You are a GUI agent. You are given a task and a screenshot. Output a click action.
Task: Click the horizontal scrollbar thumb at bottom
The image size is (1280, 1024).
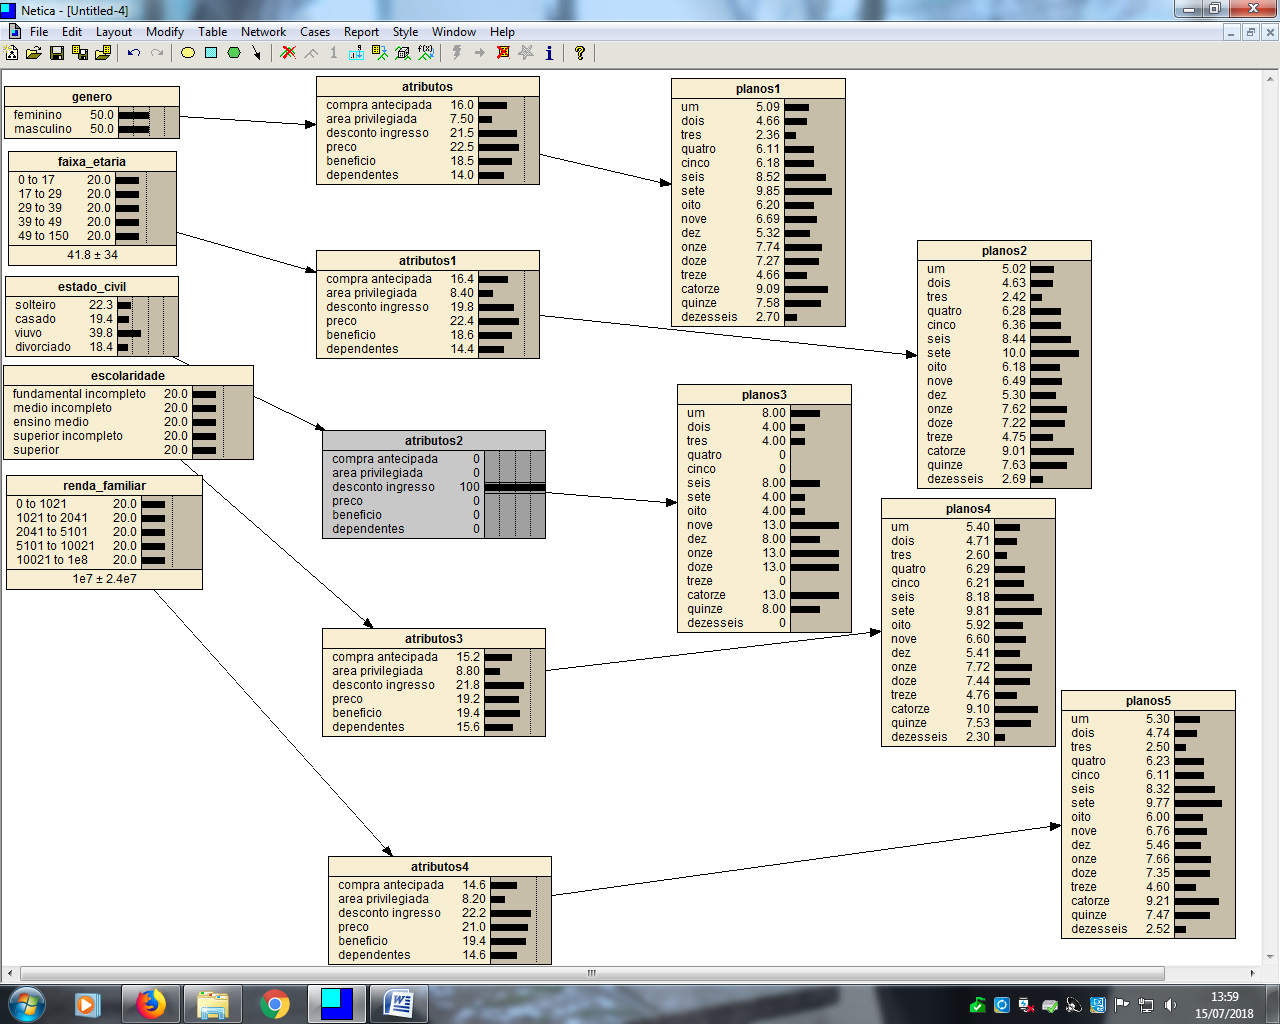592,973
